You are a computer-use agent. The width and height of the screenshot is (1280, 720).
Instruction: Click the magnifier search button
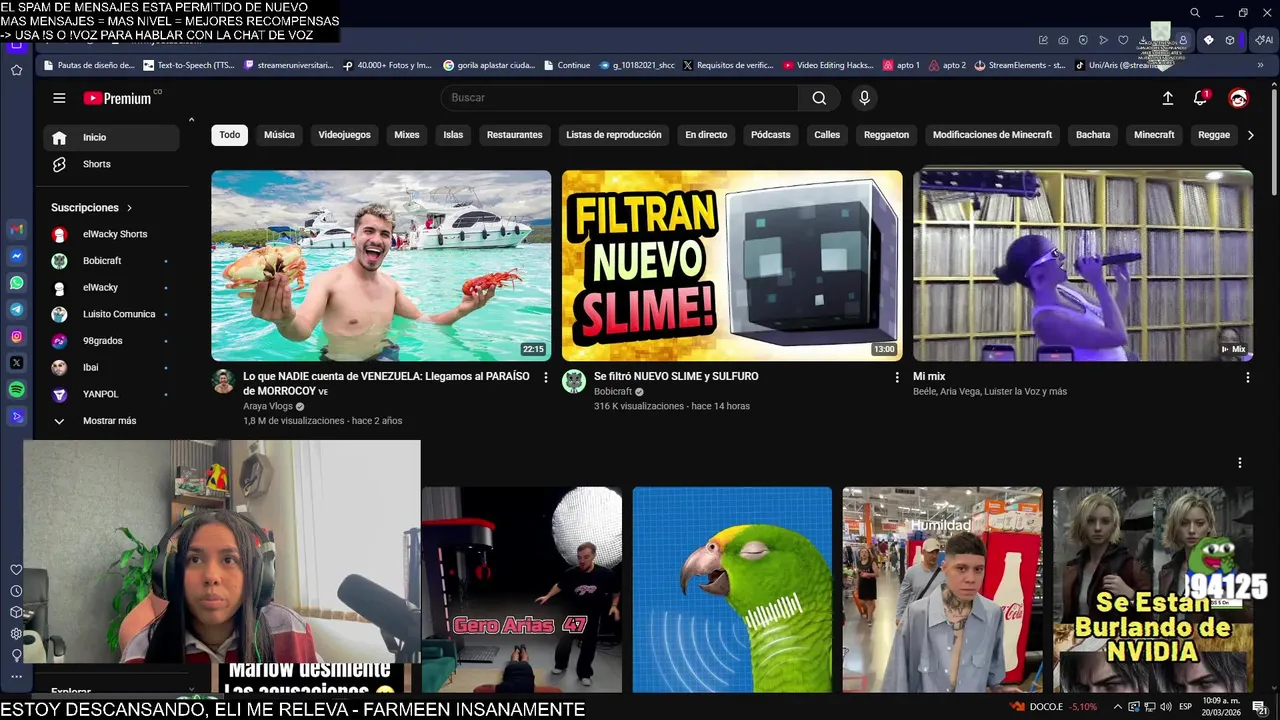(819, 98)
